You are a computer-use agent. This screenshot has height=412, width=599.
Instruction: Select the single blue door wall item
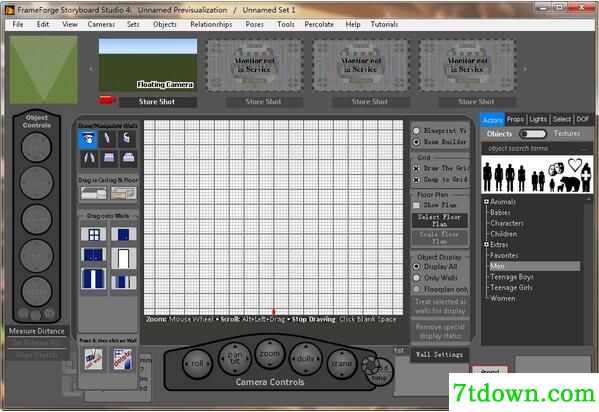123,234
